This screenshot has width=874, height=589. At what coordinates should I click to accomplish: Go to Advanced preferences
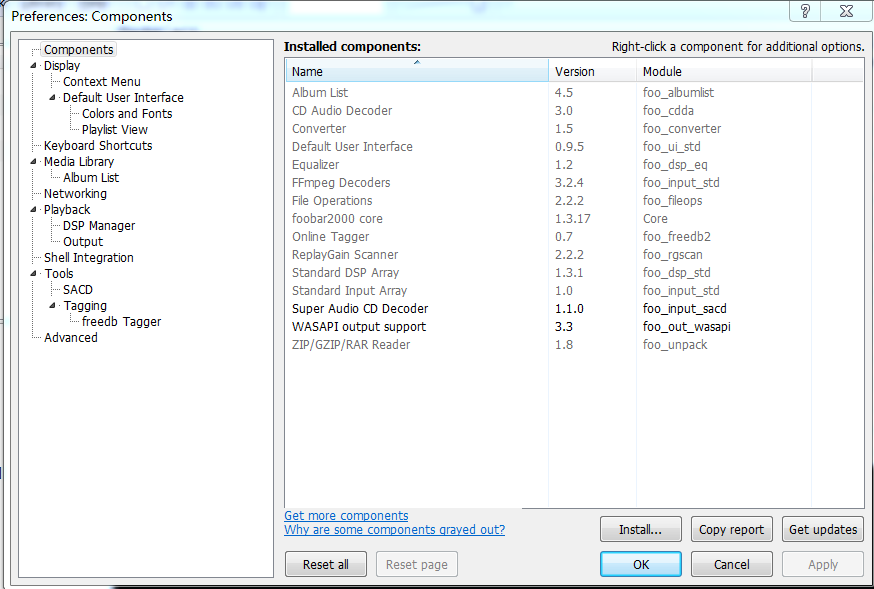point(71,338)
